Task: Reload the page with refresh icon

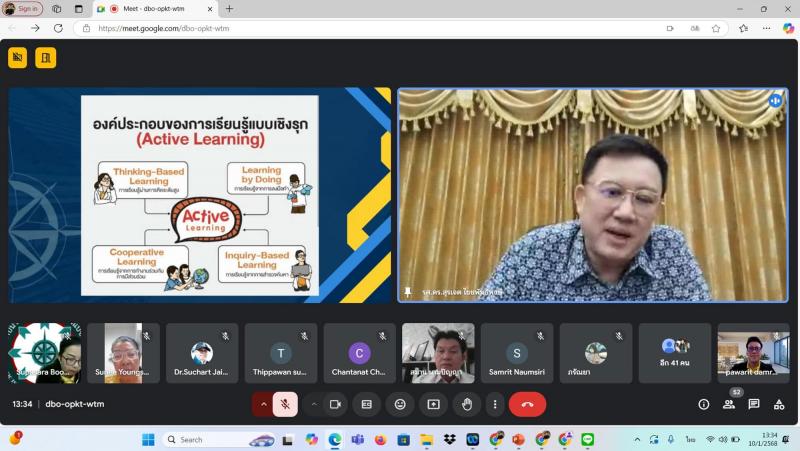Action: (58, 29)
